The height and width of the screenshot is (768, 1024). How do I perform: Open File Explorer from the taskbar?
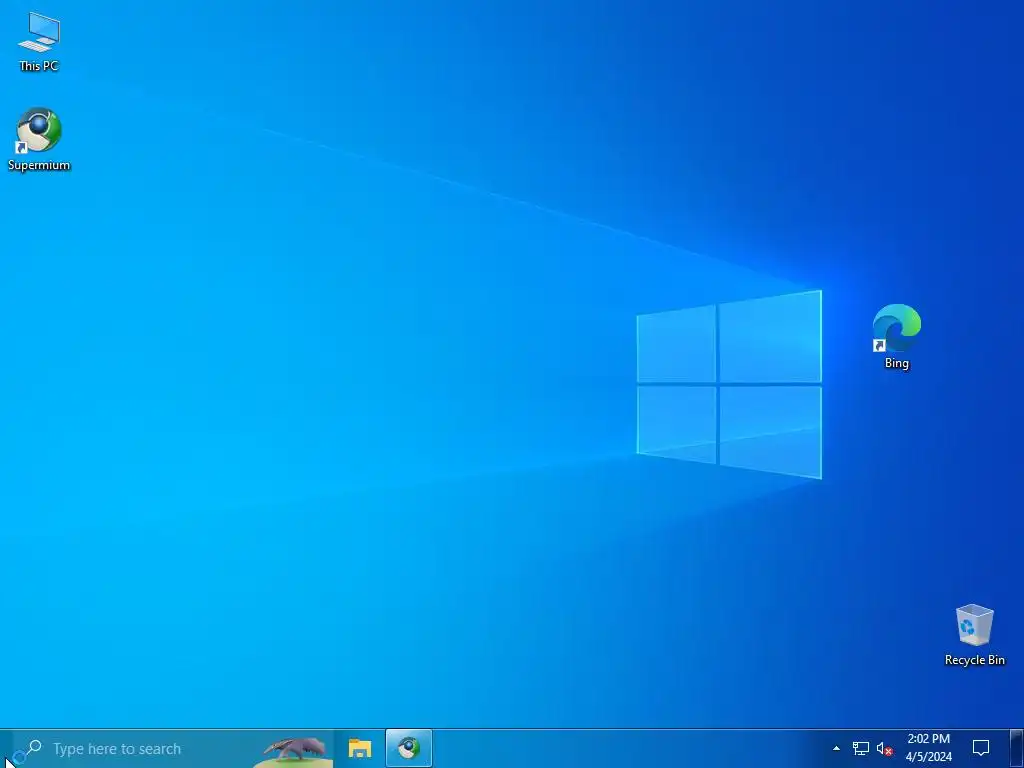pyautogui.click(x=360, y=748)
